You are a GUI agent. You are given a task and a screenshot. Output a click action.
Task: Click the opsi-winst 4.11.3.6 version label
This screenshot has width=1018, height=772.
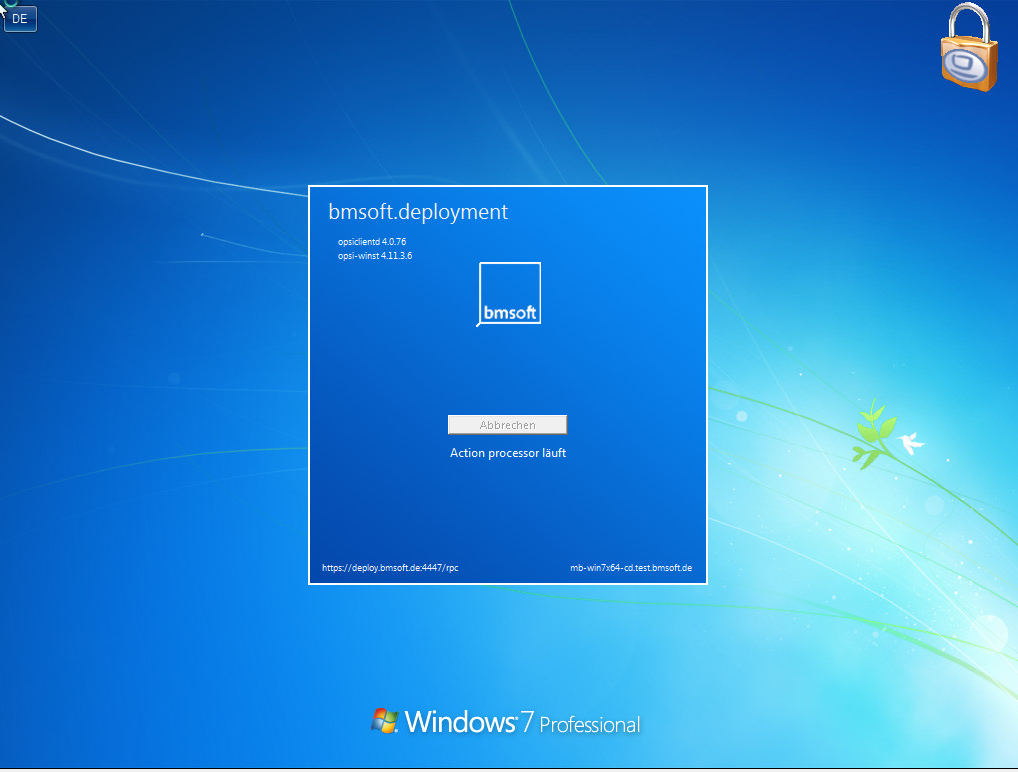coord(375,256)
